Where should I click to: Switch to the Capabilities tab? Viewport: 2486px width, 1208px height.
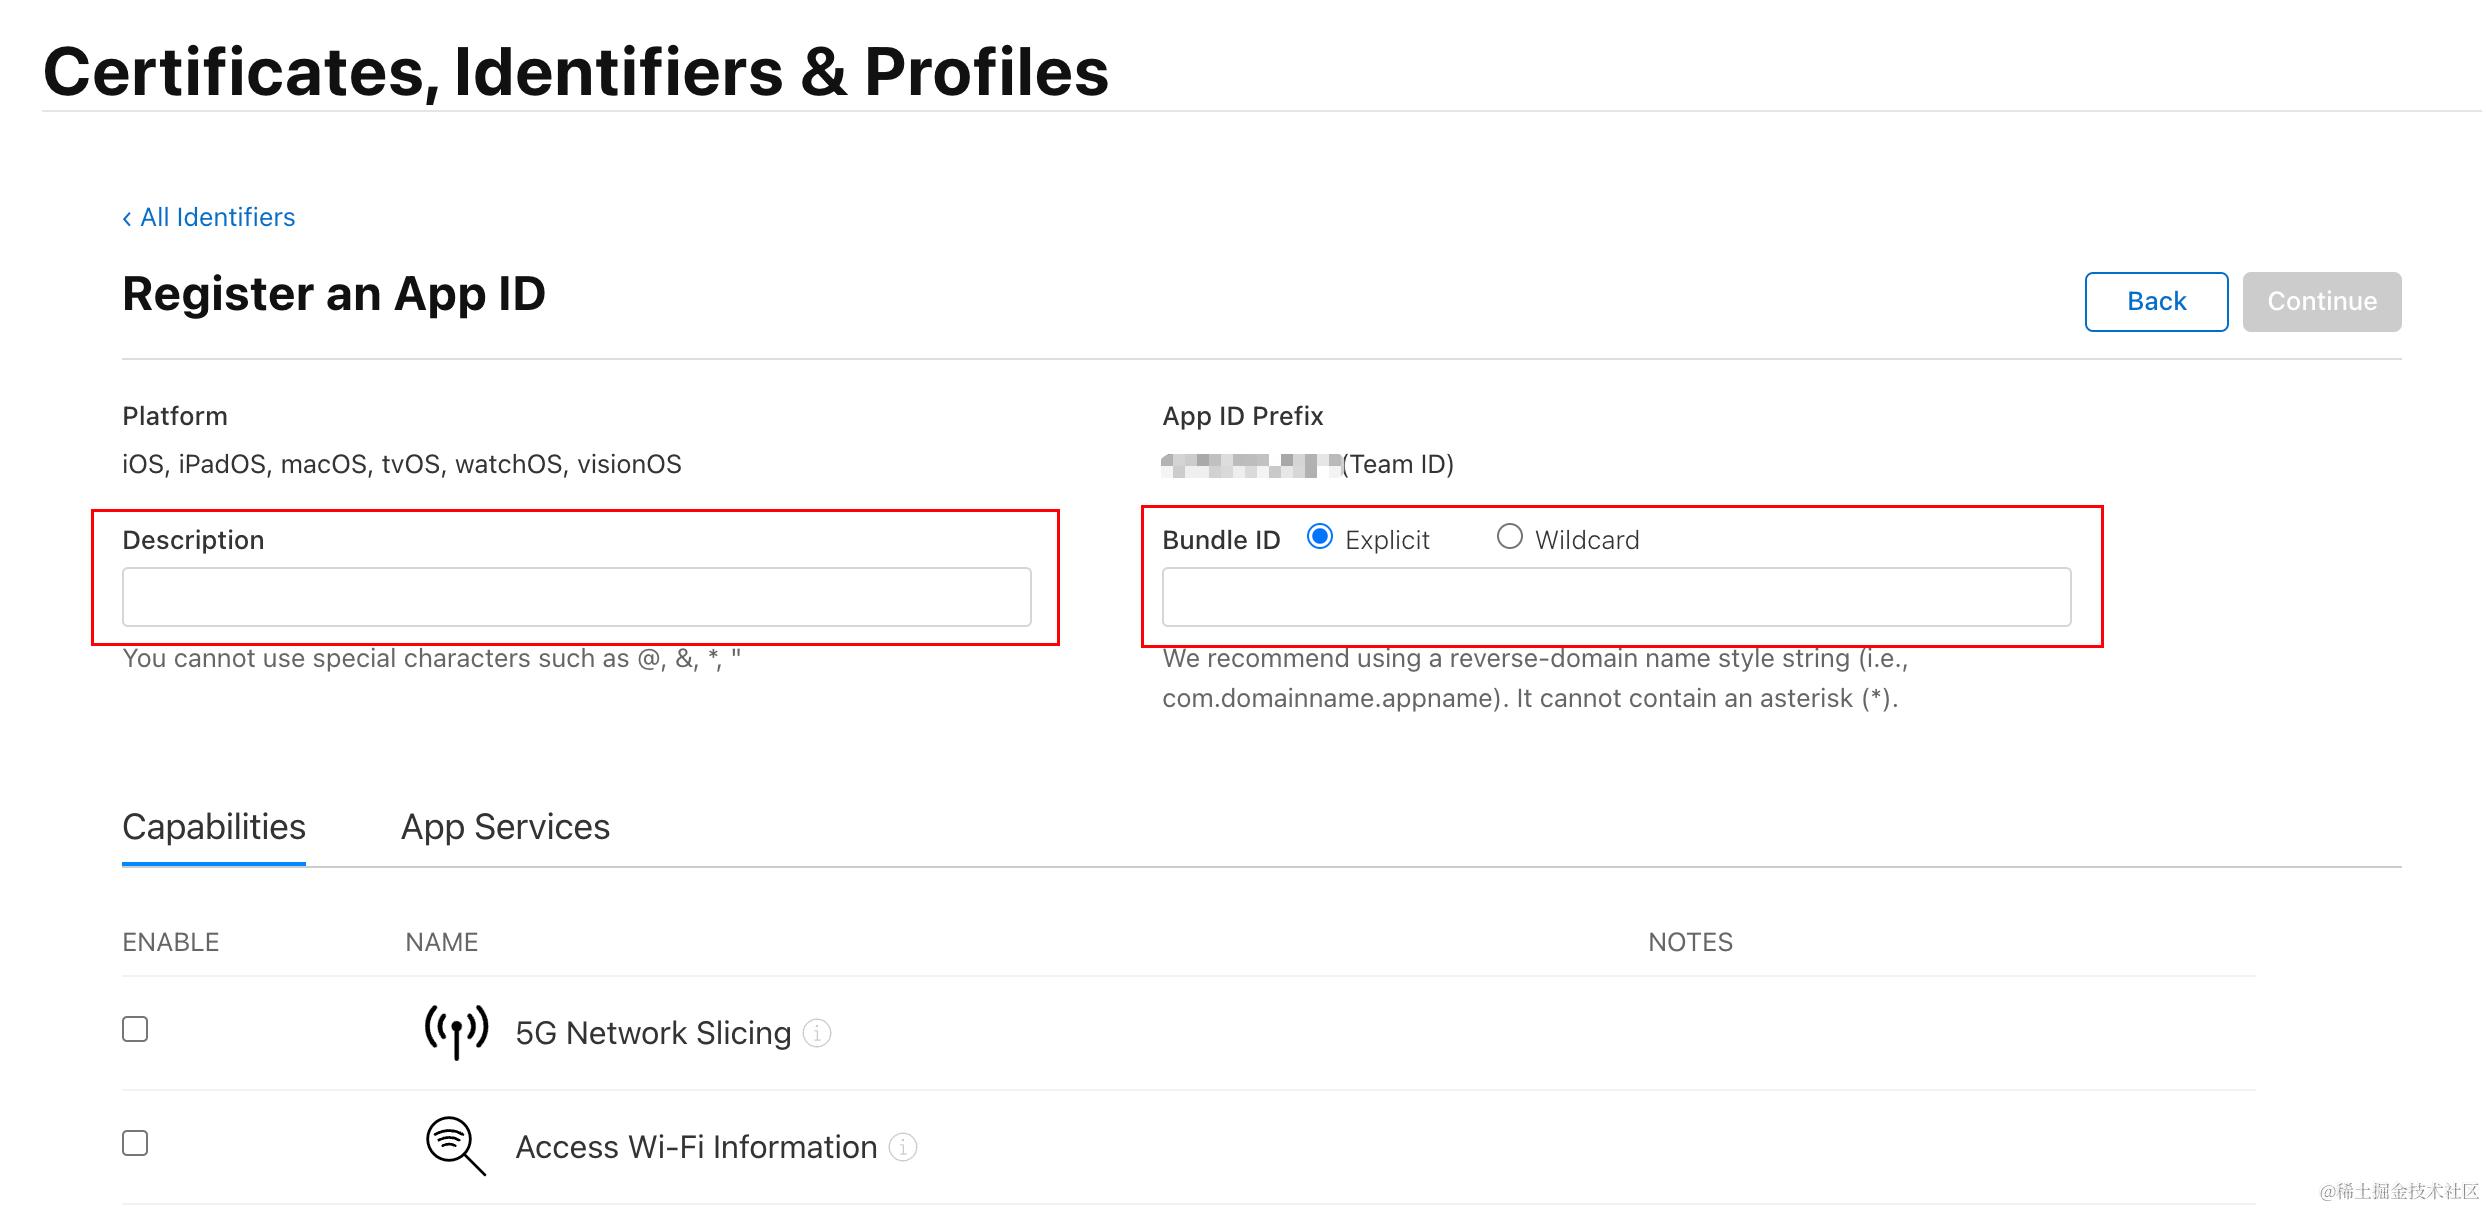coord(214,827)
